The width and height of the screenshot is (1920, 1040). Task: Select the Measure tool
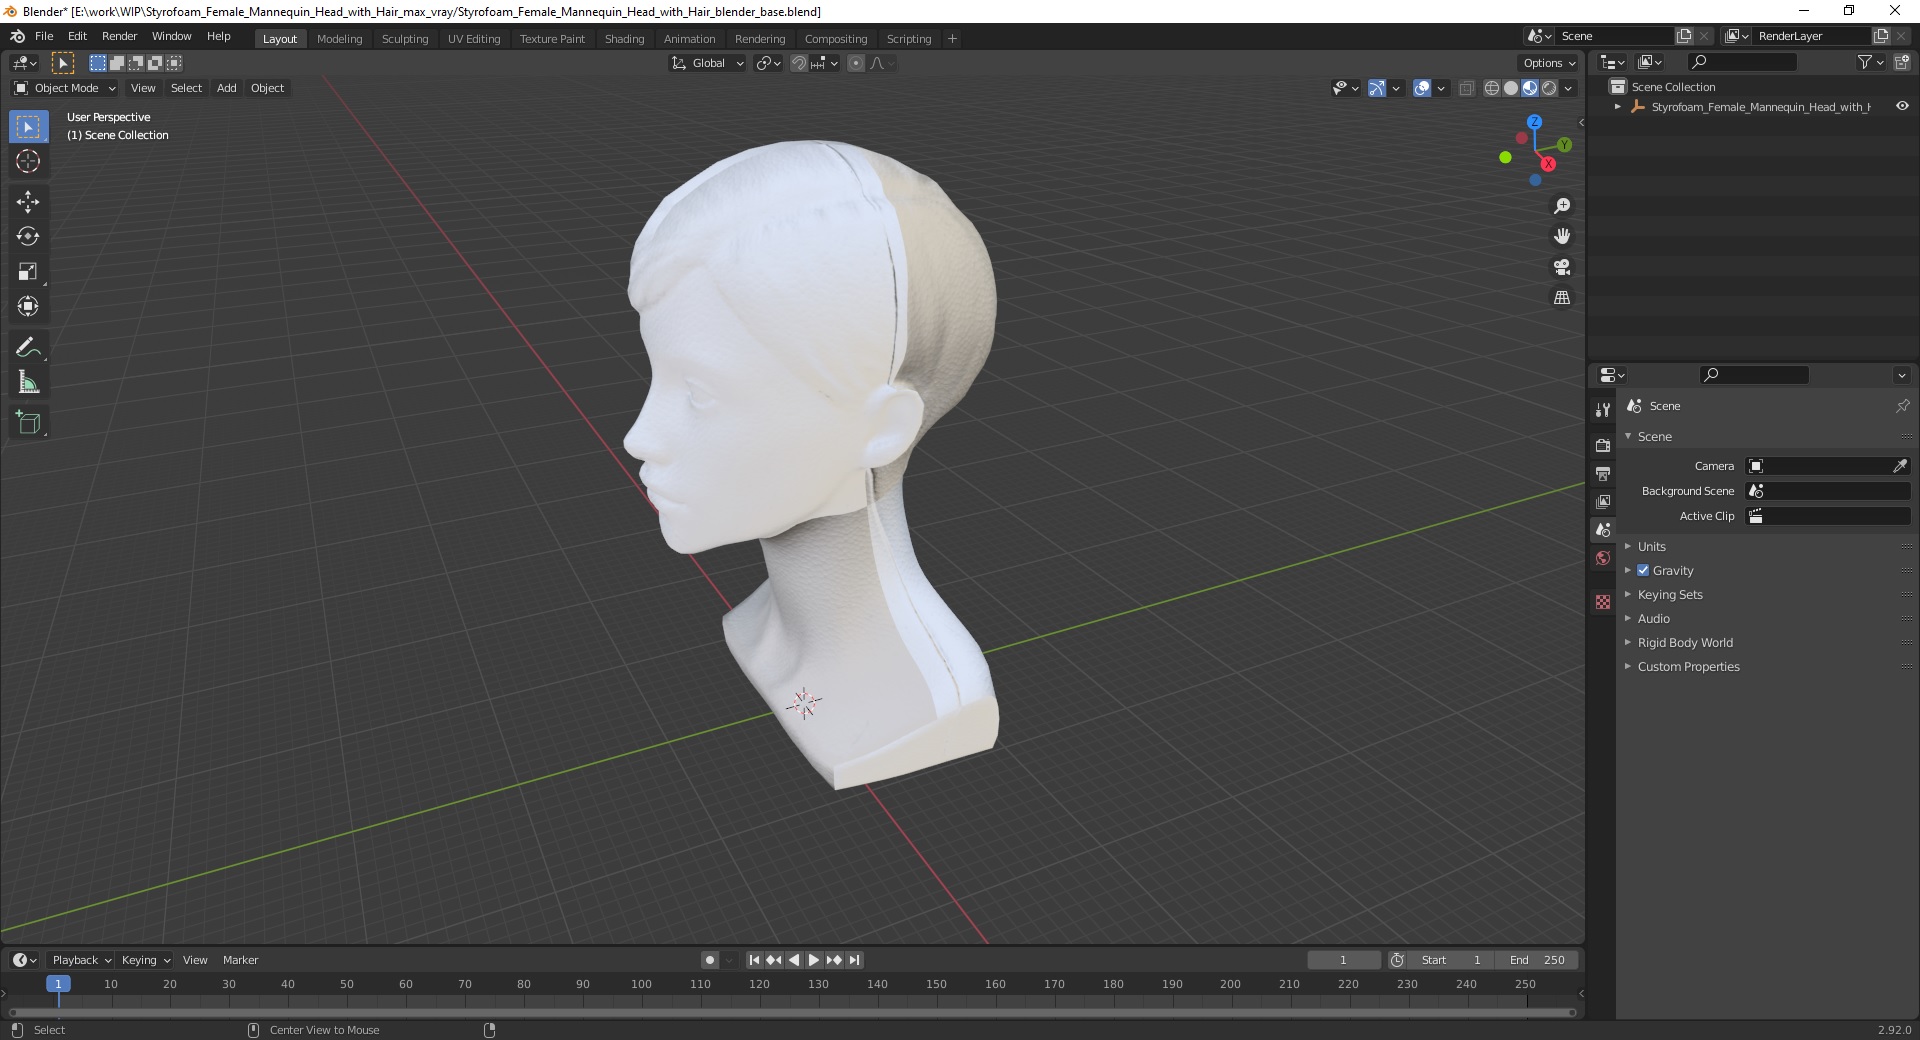[x=28, y=383]
